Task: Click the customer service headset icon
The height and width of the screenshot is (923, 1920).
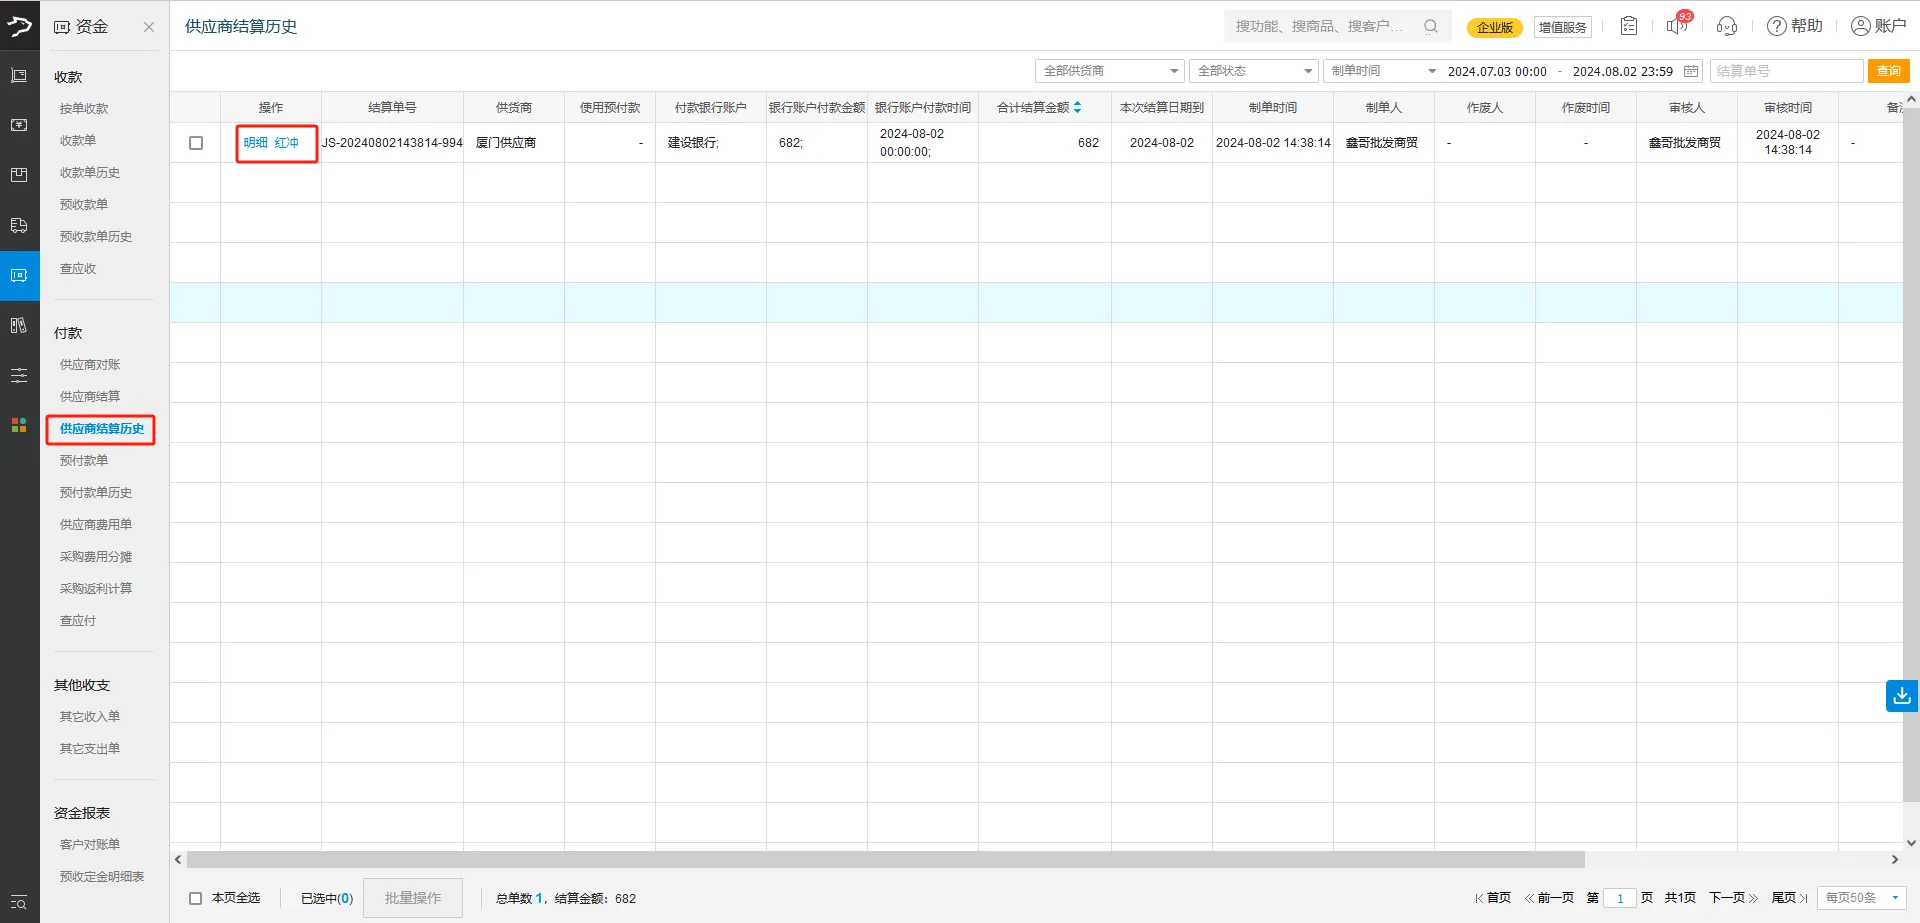Action: coord(1726,26)
